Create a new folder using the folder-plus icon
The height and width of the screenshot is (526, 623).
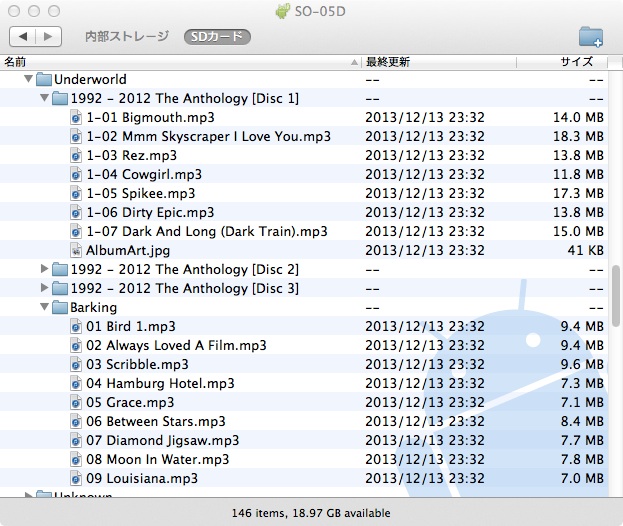pyautogui.click(x=591, y=37)
